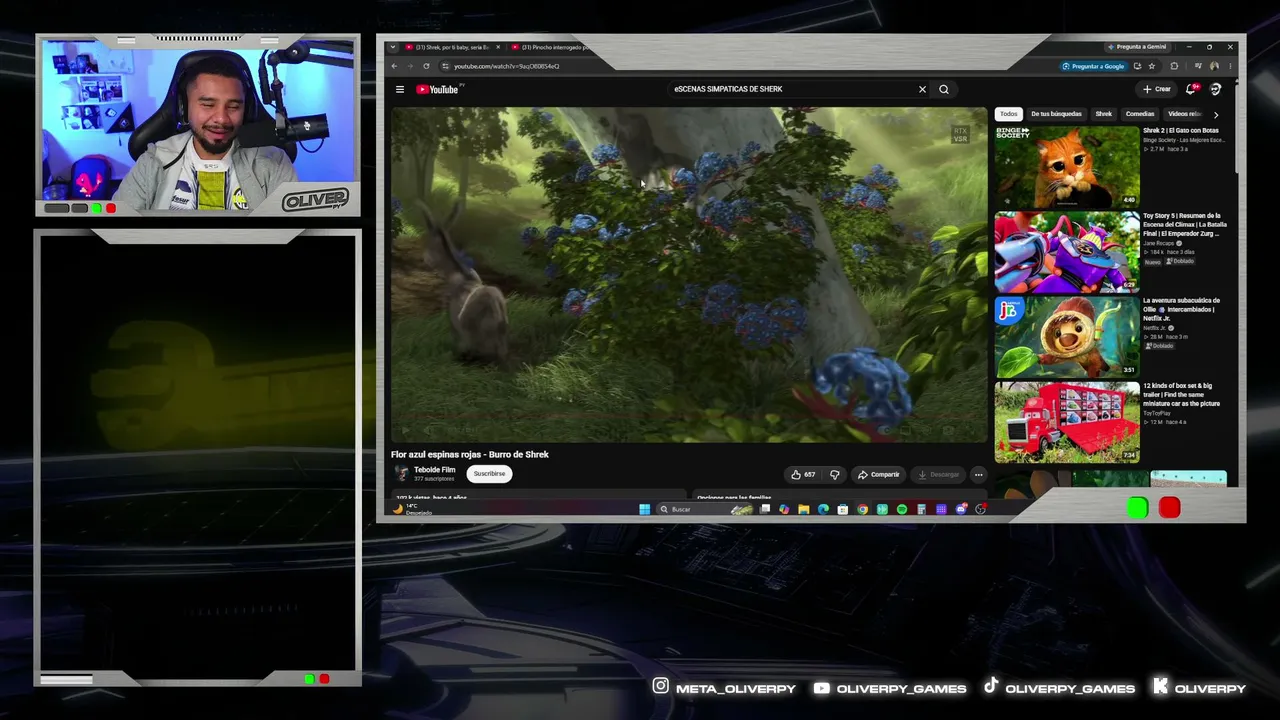Open the 12 kinds of box set thumbnail

tap(1066, 422)
